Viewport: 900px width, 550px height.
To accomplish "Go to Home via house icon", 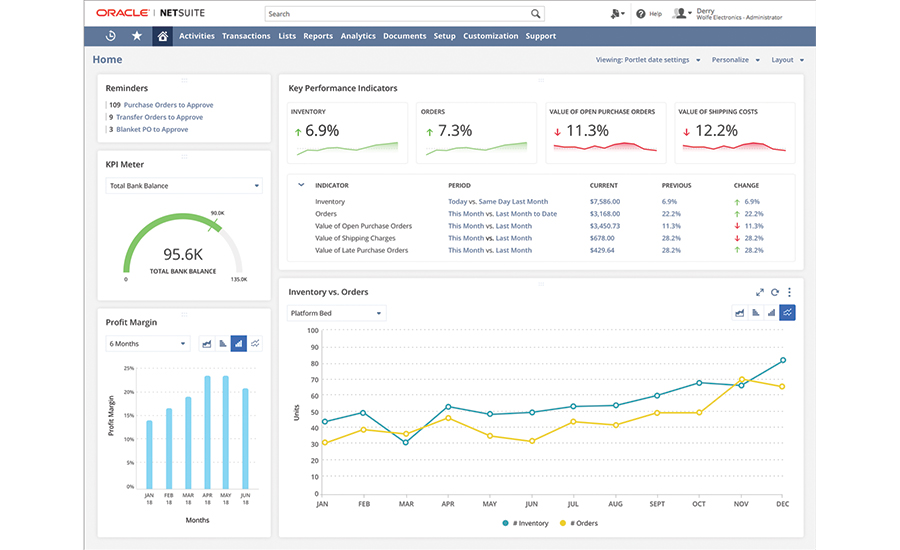I will click(162, 36).
